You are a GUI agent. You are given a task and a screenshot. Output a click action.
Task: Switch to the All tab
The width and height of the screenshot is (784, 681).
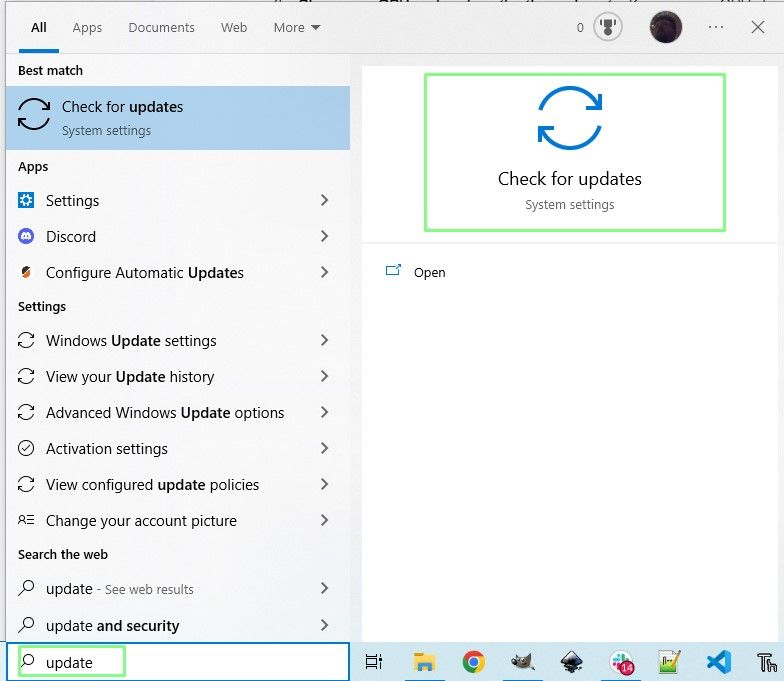pyautogui.click(x=38, y=28)
